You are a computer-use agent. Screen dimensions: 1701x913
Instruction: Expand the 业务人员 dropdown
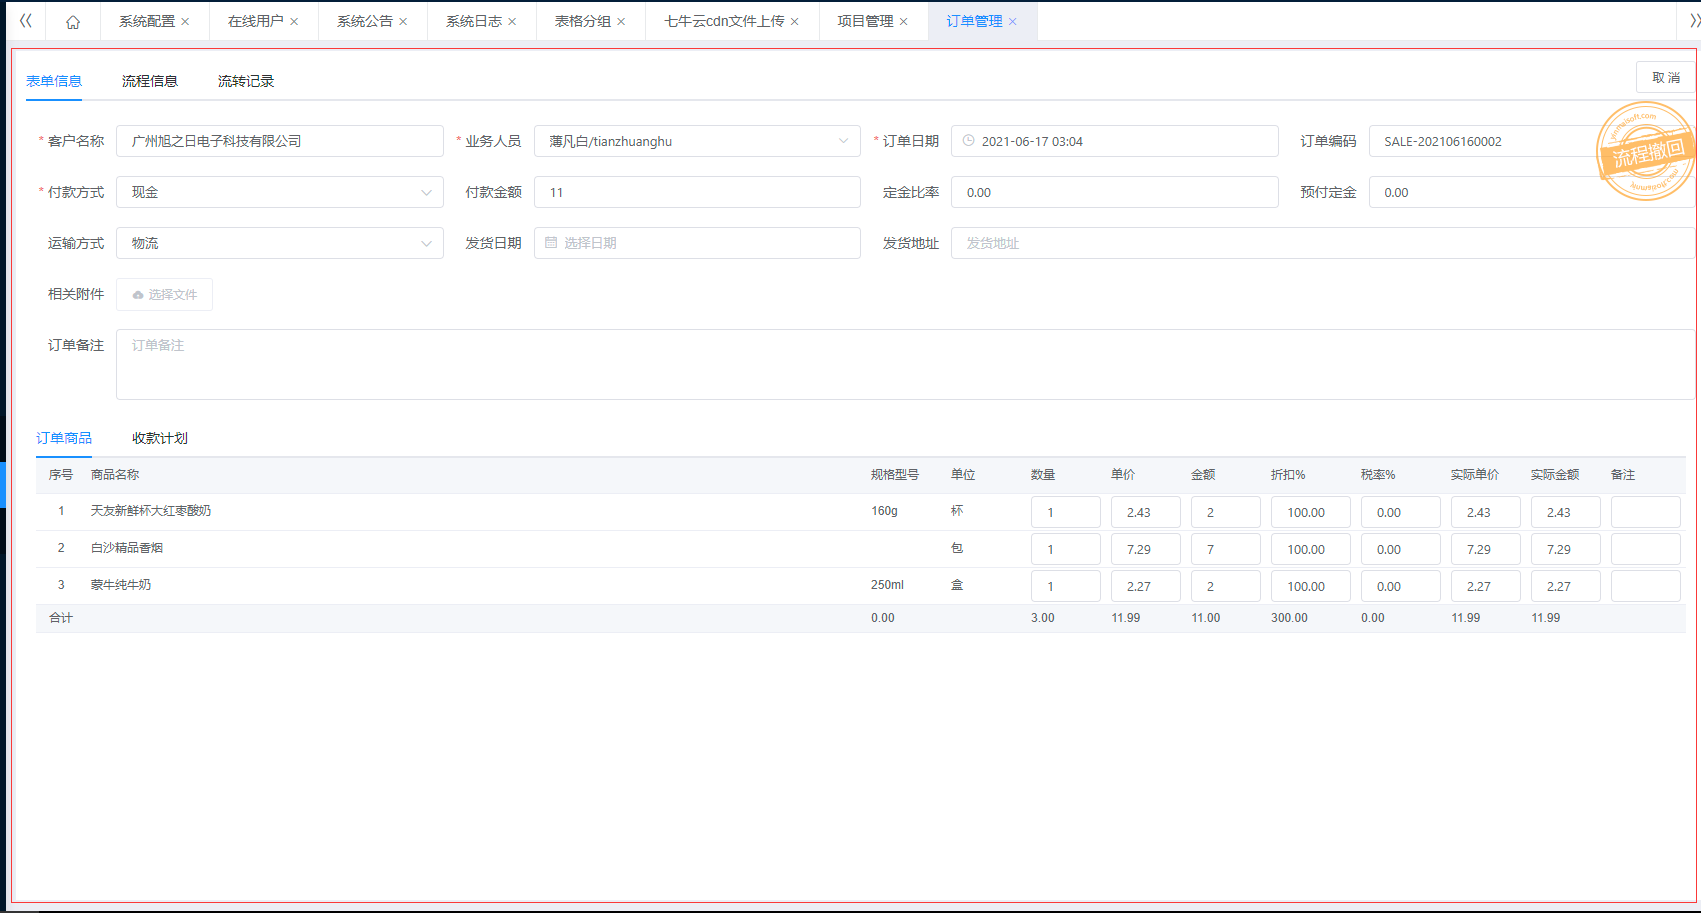coord(843,142)
